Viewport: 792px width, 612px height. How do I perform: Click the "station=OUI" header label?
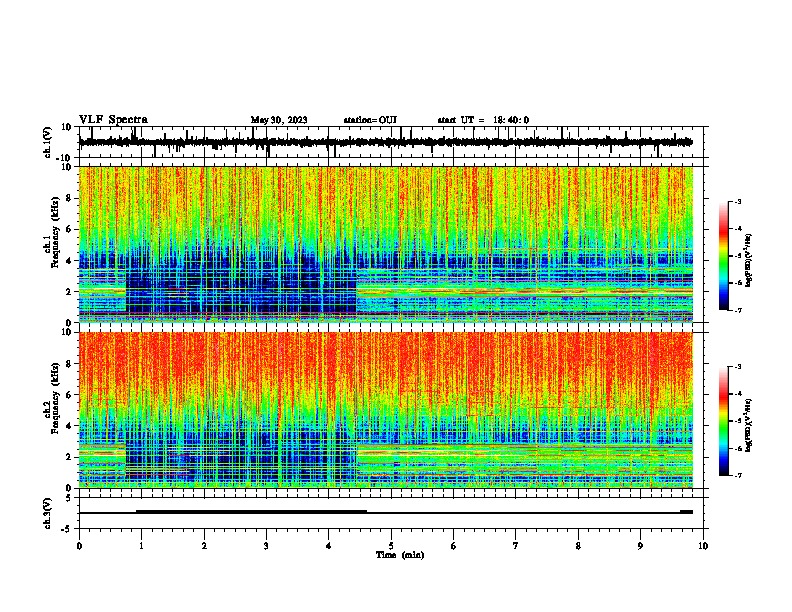coord(370,120)
